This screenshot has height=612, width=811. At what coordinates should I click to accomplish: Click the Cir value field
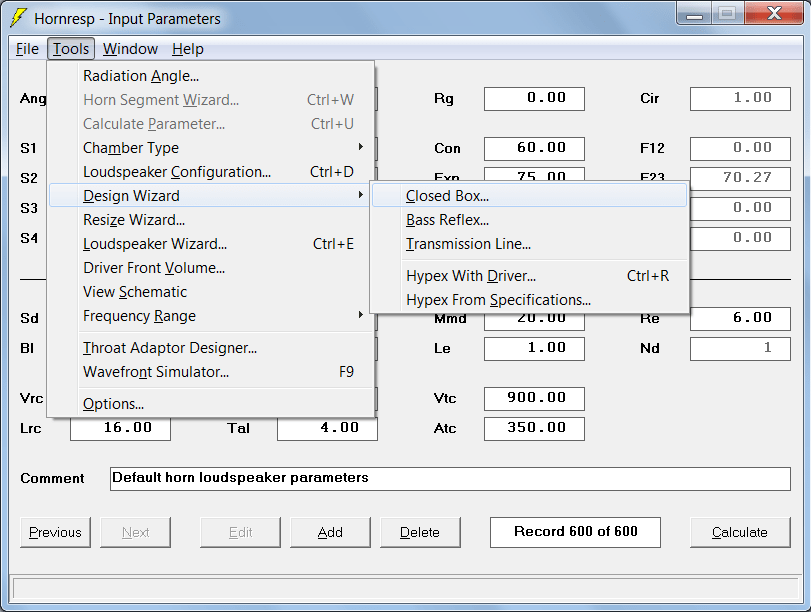(x=740, y=98)
